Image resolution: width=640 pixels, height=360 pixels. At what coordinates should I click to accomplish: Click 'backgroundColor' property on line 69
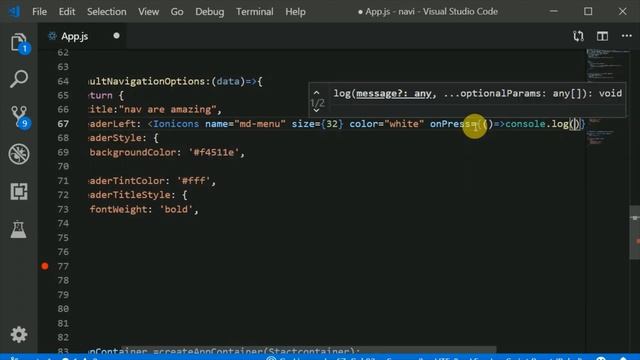(x=133, y=152)
